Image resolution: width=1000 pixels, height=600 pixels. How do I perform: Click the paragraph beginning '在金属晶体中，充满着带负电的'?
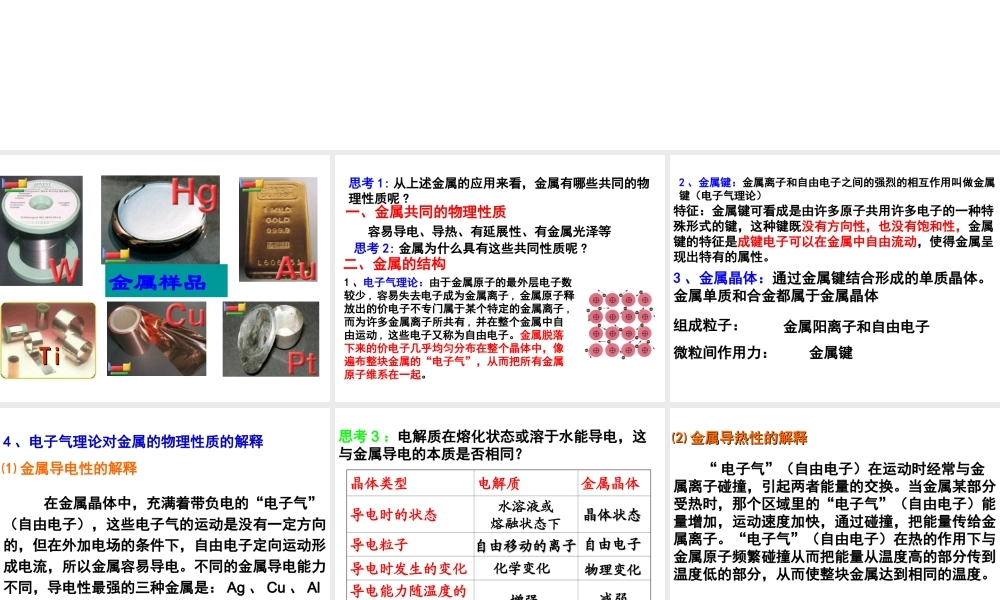pos(165,545)
